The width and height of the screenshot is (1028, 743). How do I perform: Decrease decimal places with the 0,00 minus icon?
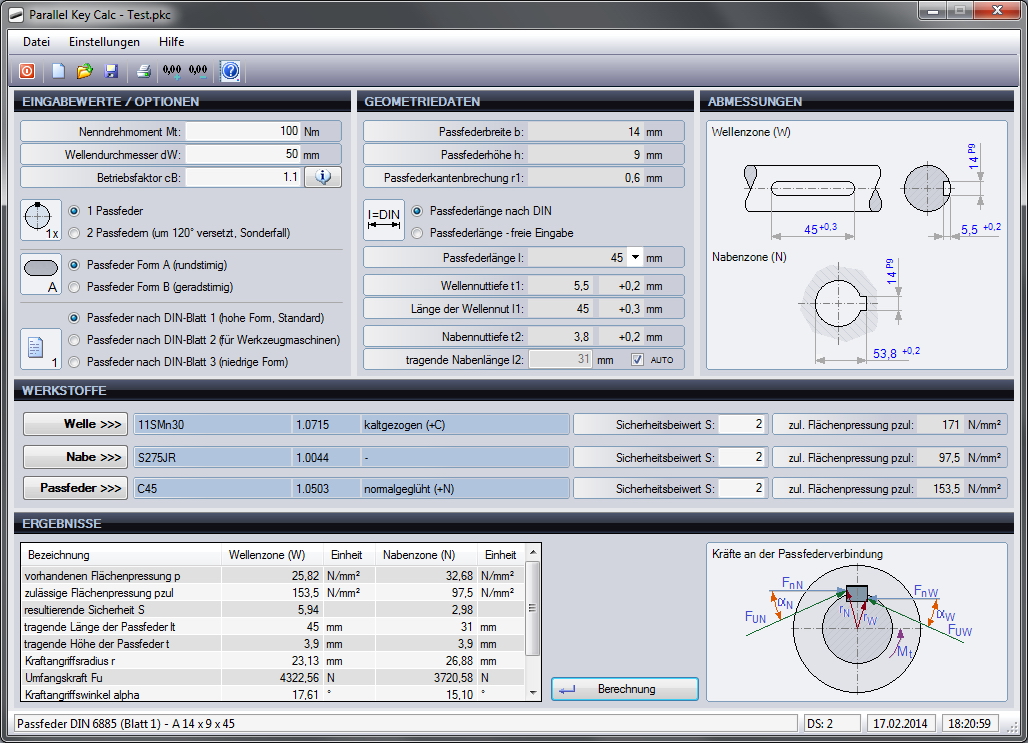[x=198, y=71]
